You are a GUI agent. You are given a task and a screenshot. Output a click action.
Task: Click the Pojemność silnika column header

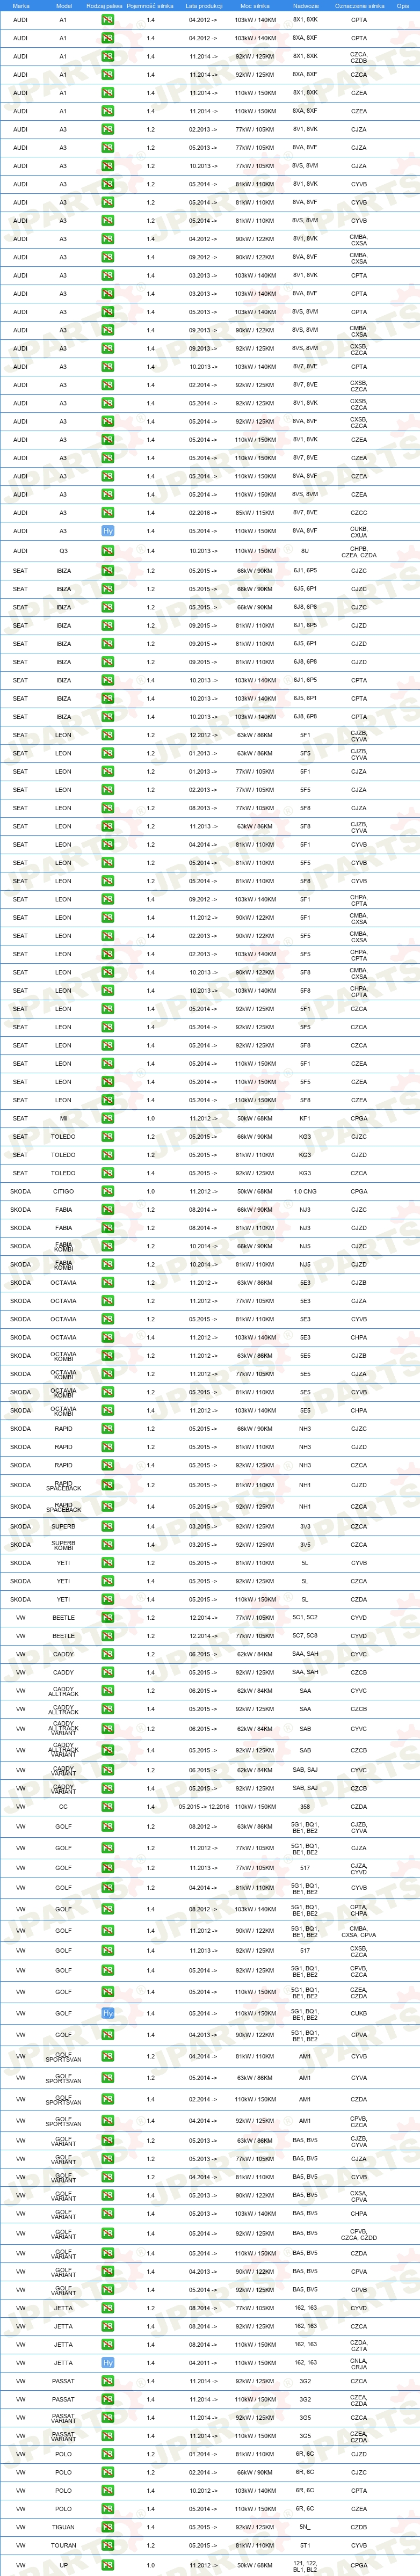pos(150,6)
